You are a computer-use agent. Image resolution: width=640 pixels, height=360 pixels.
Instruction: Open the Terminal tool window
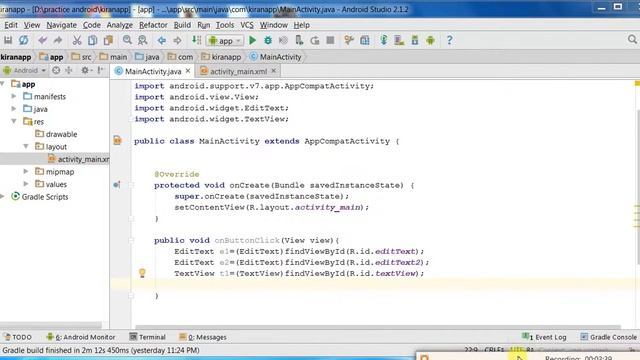(147, 337)
